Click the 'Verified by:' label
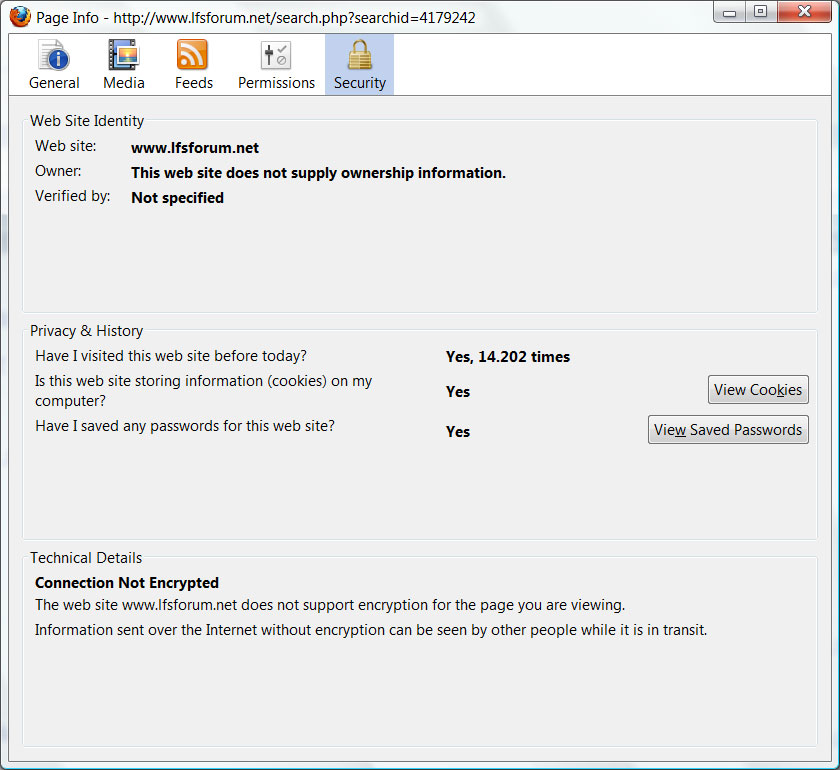 (72, 196)
